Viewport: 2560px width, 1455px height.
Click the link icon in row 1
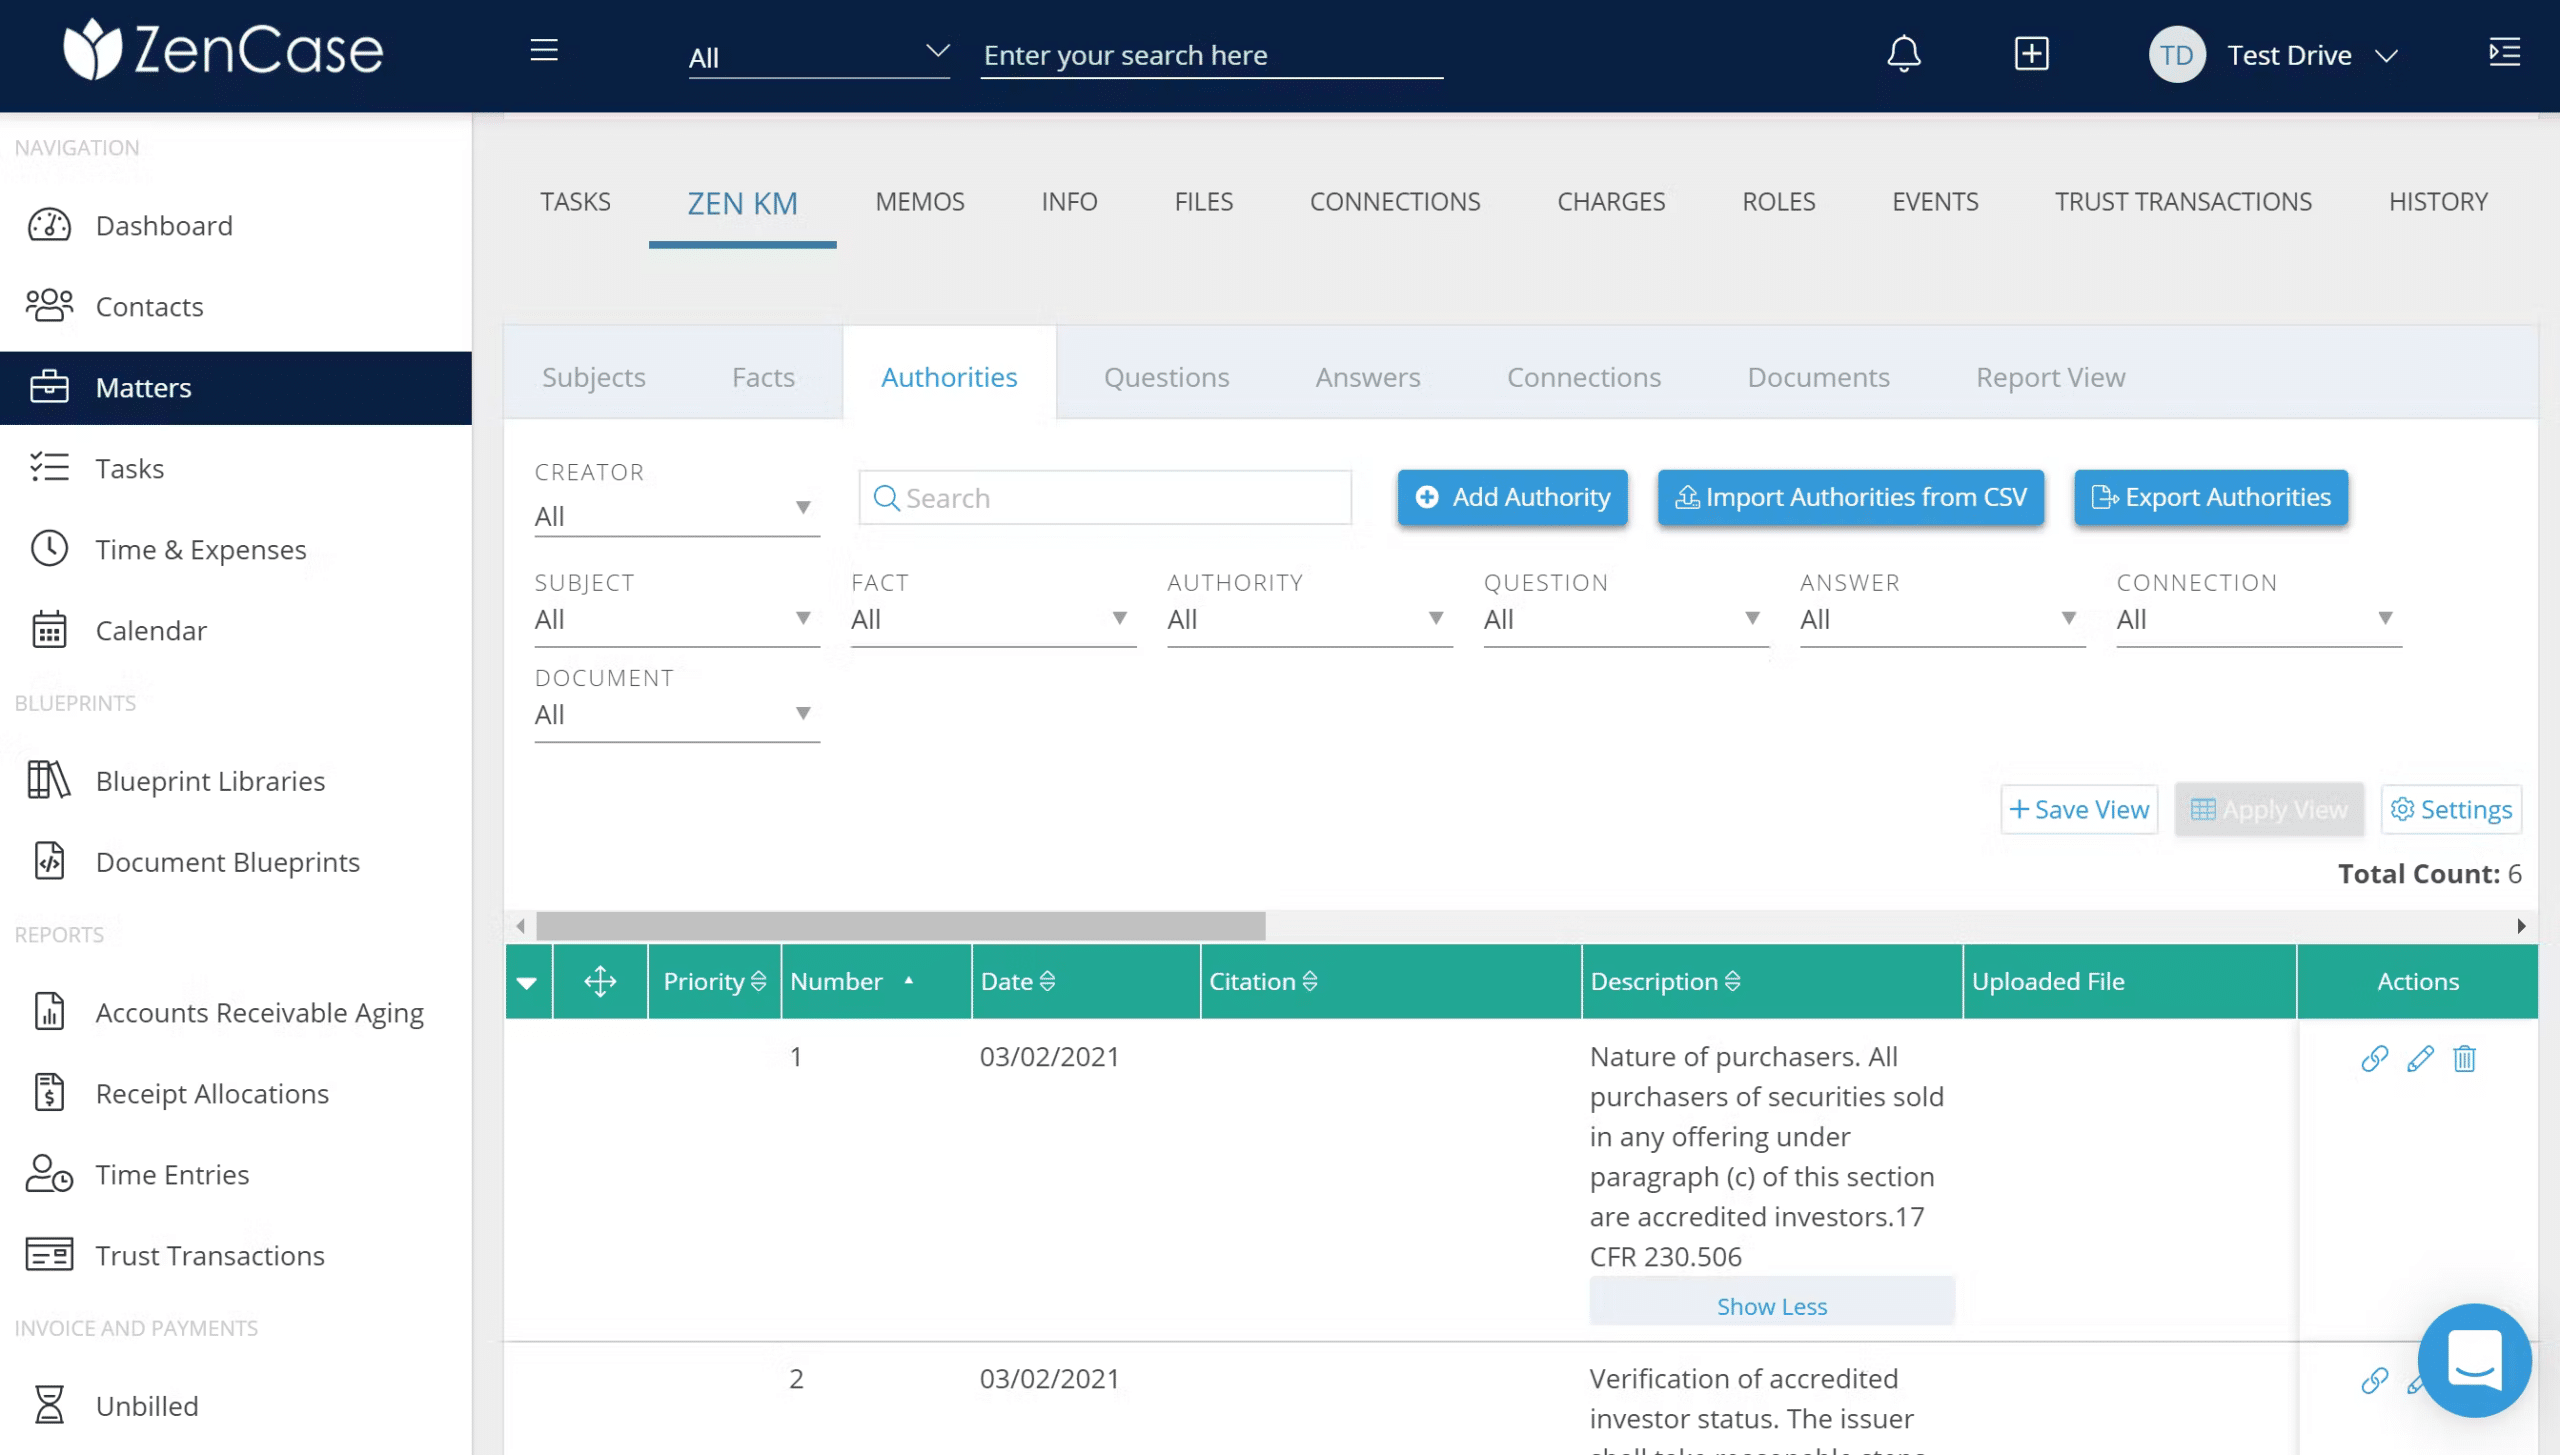pos(2374,1058)
